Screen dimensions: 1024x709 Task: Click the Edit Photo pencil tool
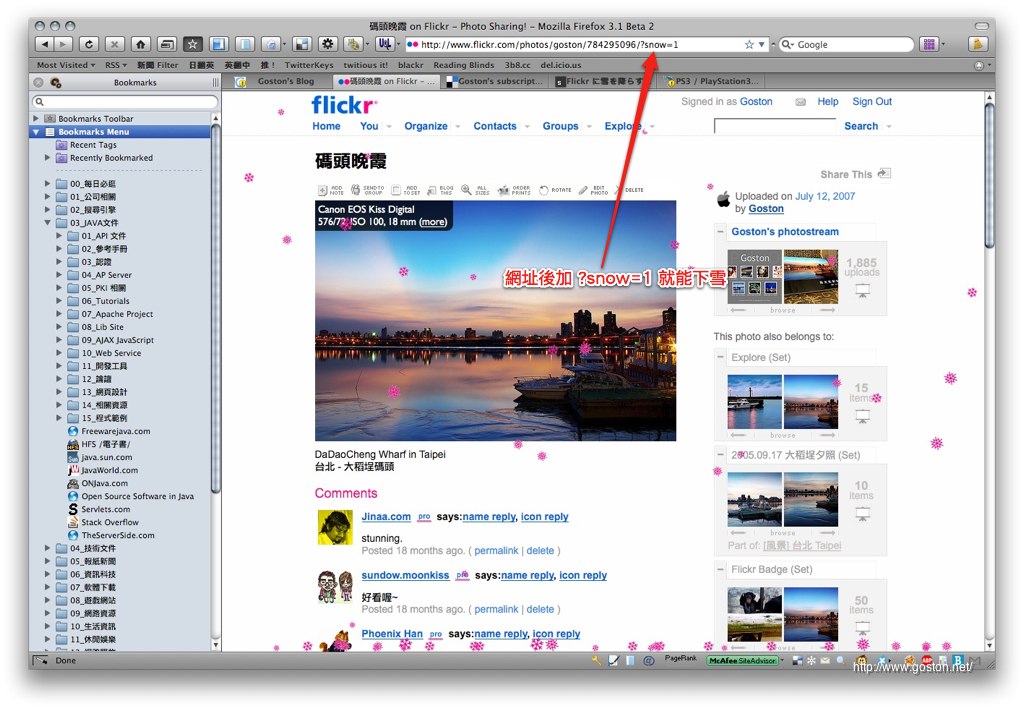pos(593,190)
